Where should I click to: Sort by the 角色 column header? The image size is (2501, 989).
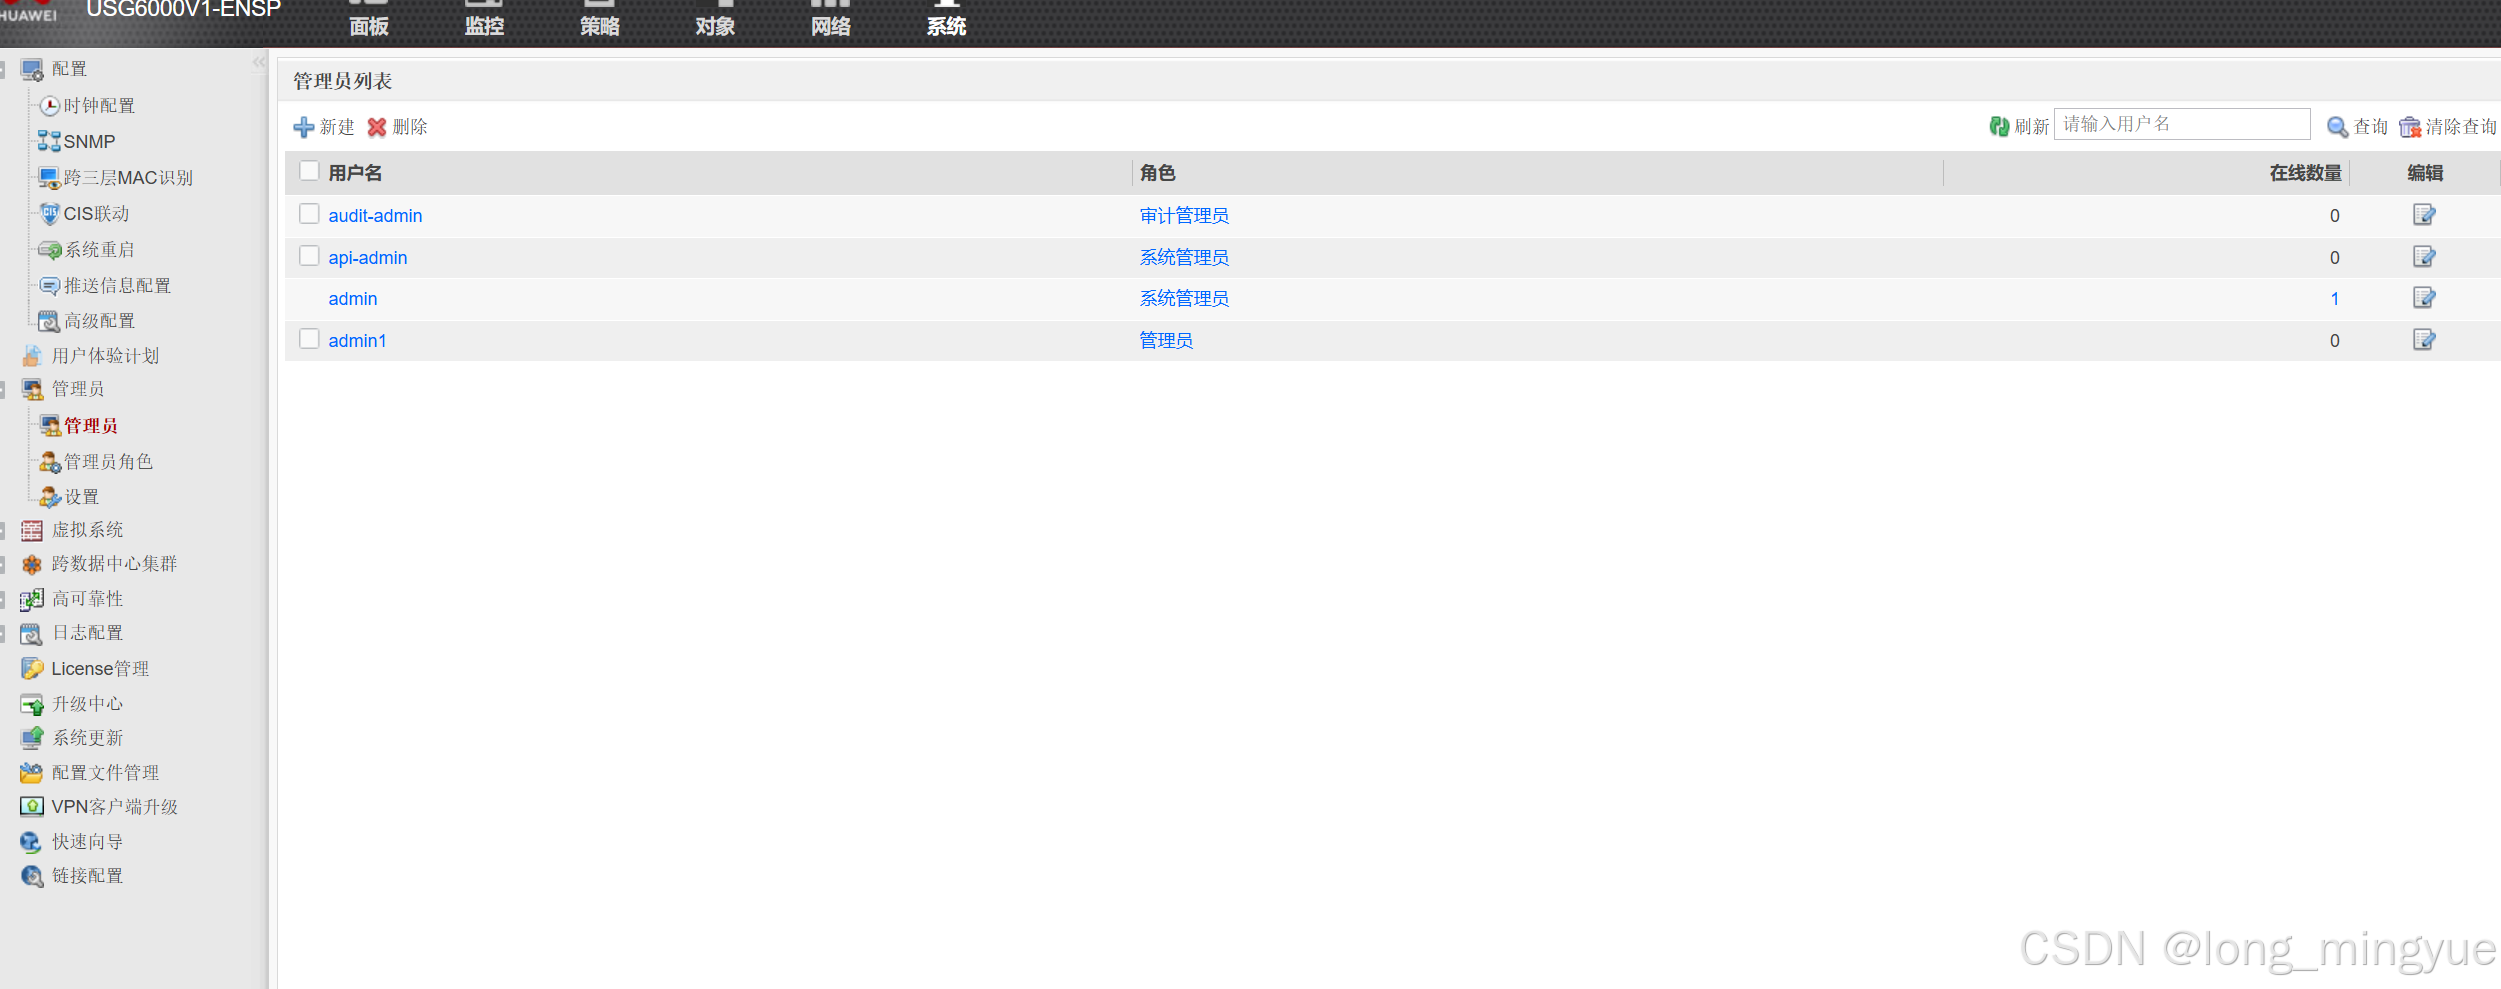[x=1157, y=172]
